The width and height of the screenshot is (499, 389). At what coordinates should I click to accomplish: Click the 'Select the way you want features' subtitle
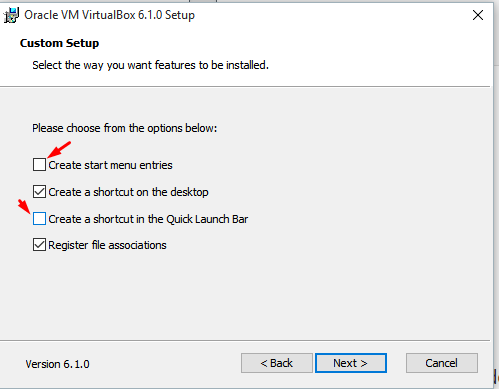[150, 65]
